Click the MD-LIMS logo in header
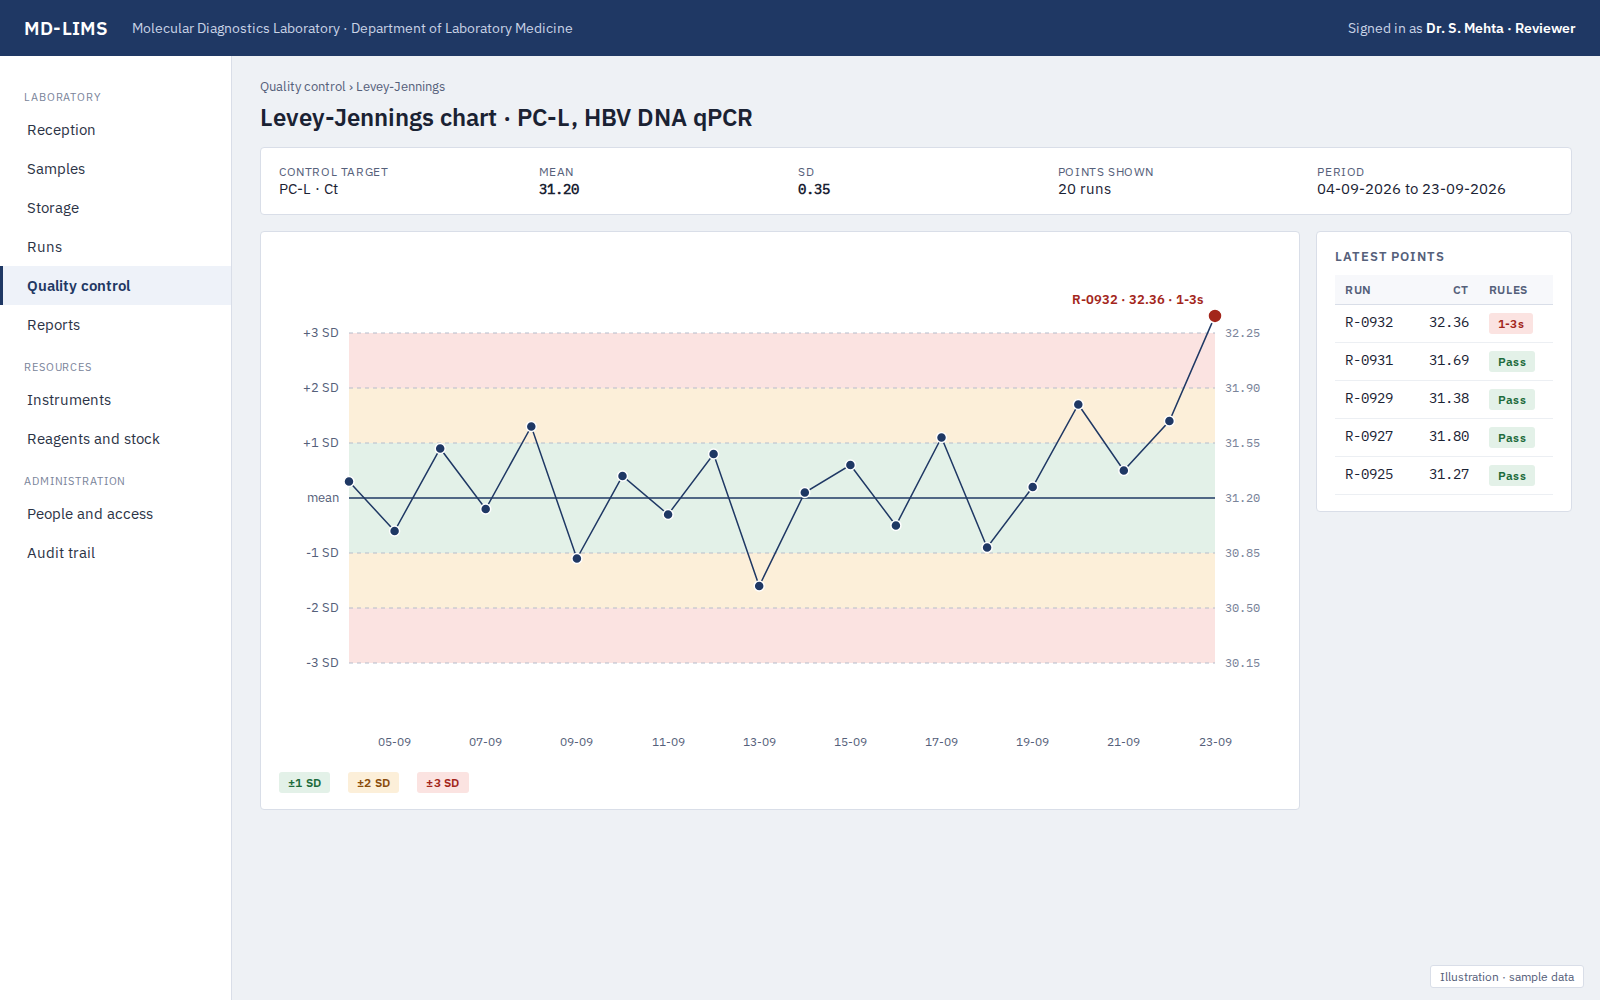This screenshot has width=1600, height=1000. pyautogui.click(x=66, y=28)
